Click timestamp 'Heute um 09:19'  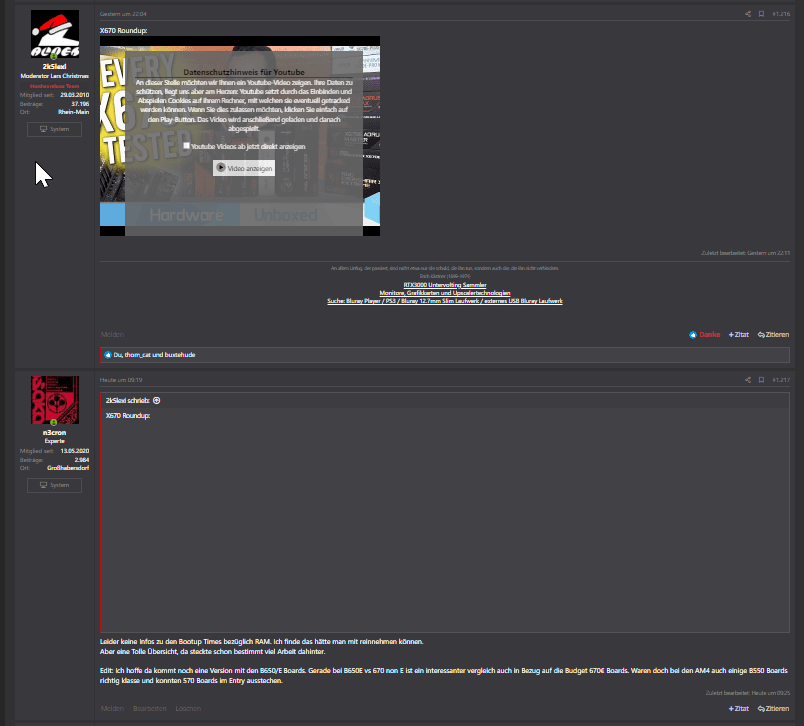coord(121,380)
